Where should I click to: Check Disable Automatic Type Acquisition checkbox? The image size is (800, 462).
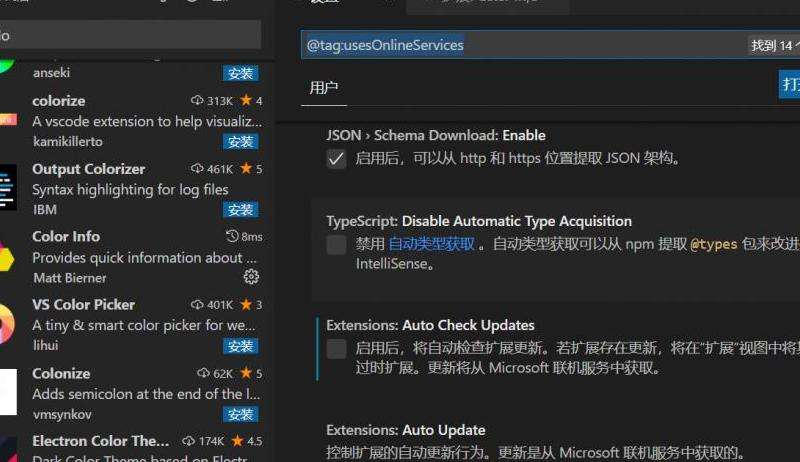336,245
